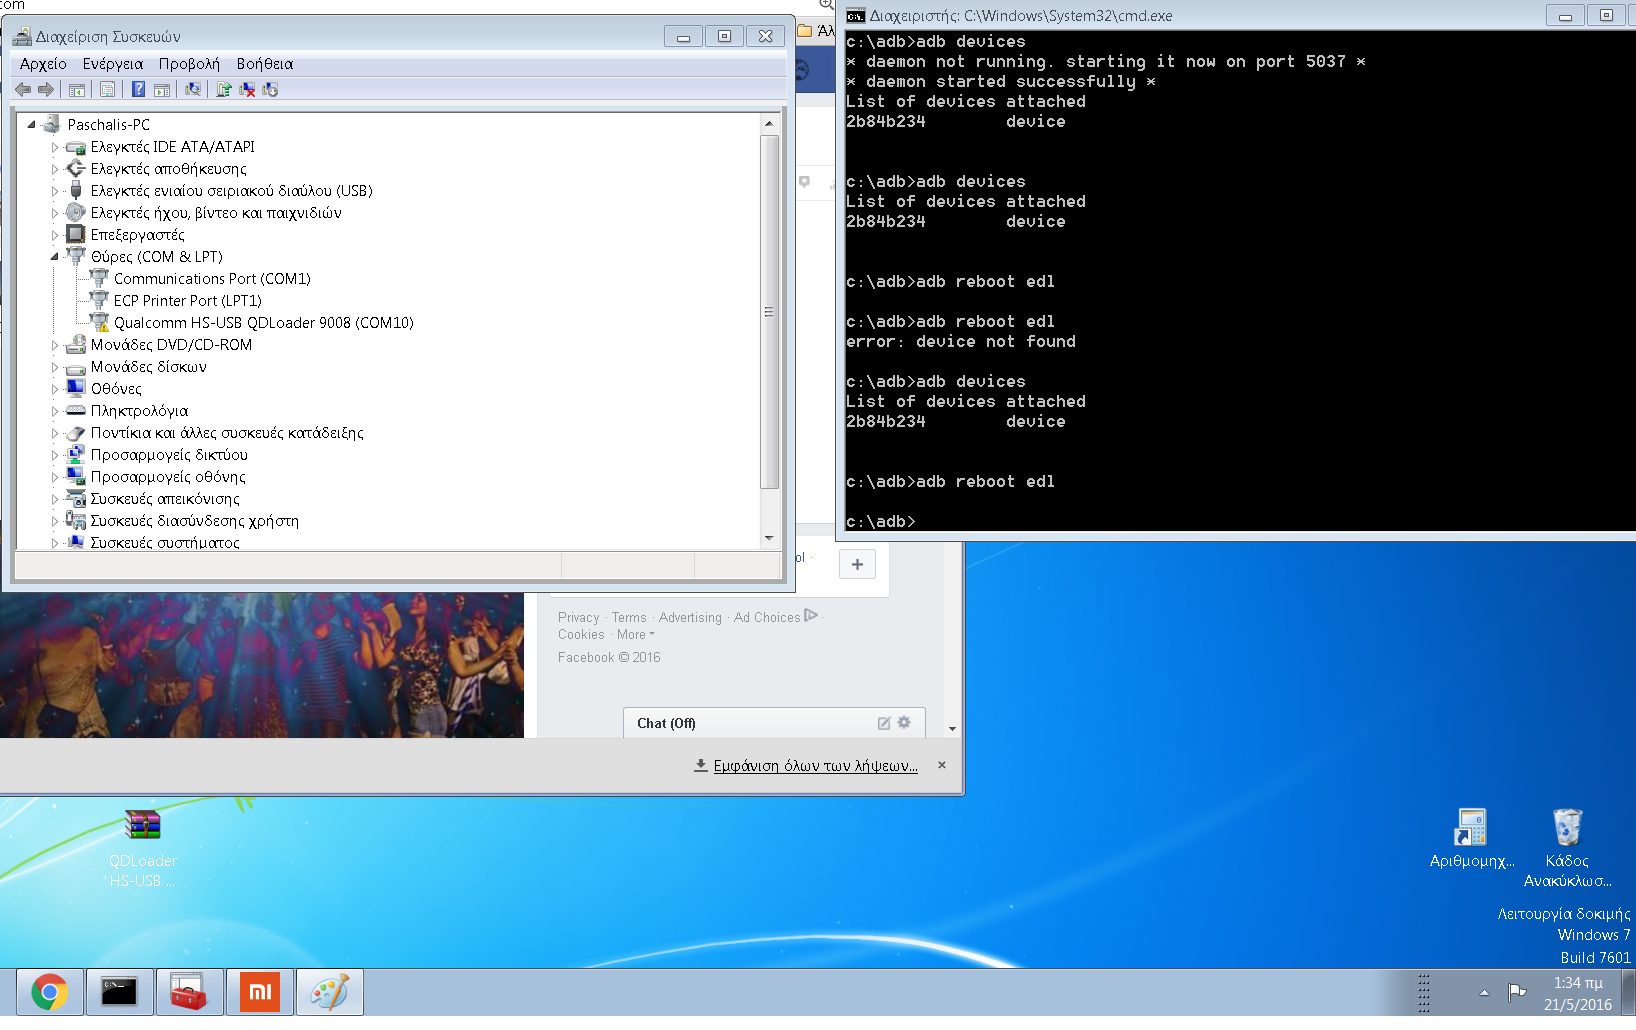Select Qualcomm HS-USB QDLoader 9008 (COM10) device

tap(263, 323)
